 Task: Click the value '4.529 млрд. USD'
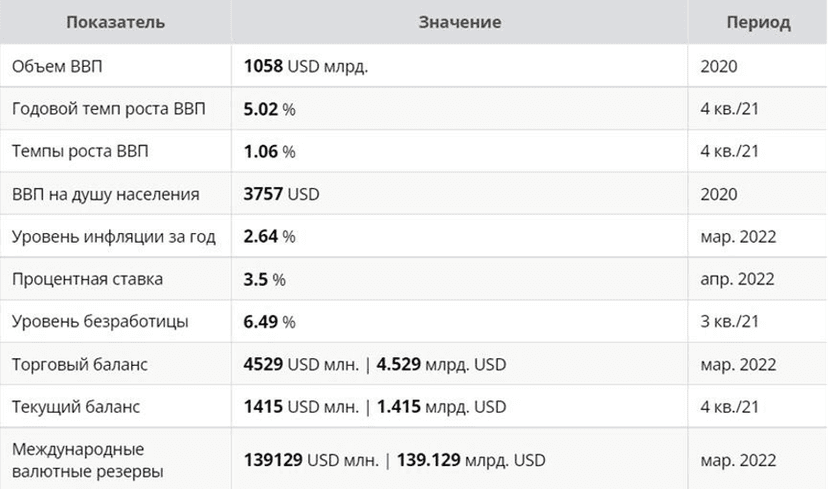(441, 364)
